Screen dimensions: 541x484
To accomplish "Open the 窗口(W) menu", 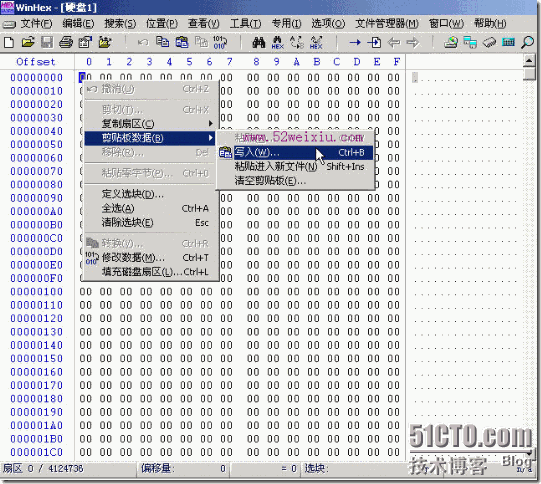I will point(446,23).
